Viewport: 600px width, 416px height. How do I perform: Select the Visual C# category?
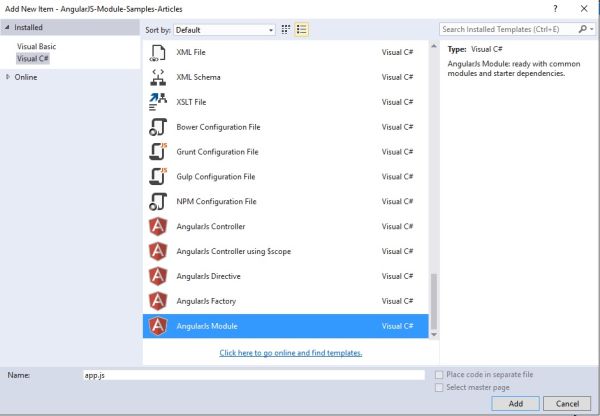(x=33, y=59)
